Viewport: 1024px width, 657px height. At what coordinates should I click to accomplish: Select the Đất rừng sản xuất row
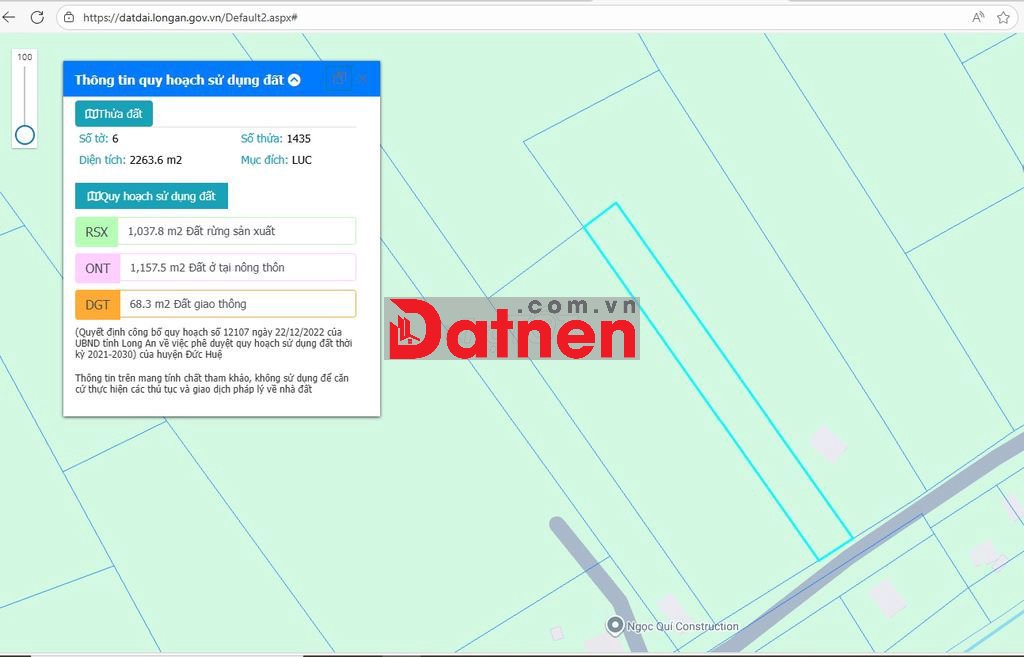click(x=236, y=232)
